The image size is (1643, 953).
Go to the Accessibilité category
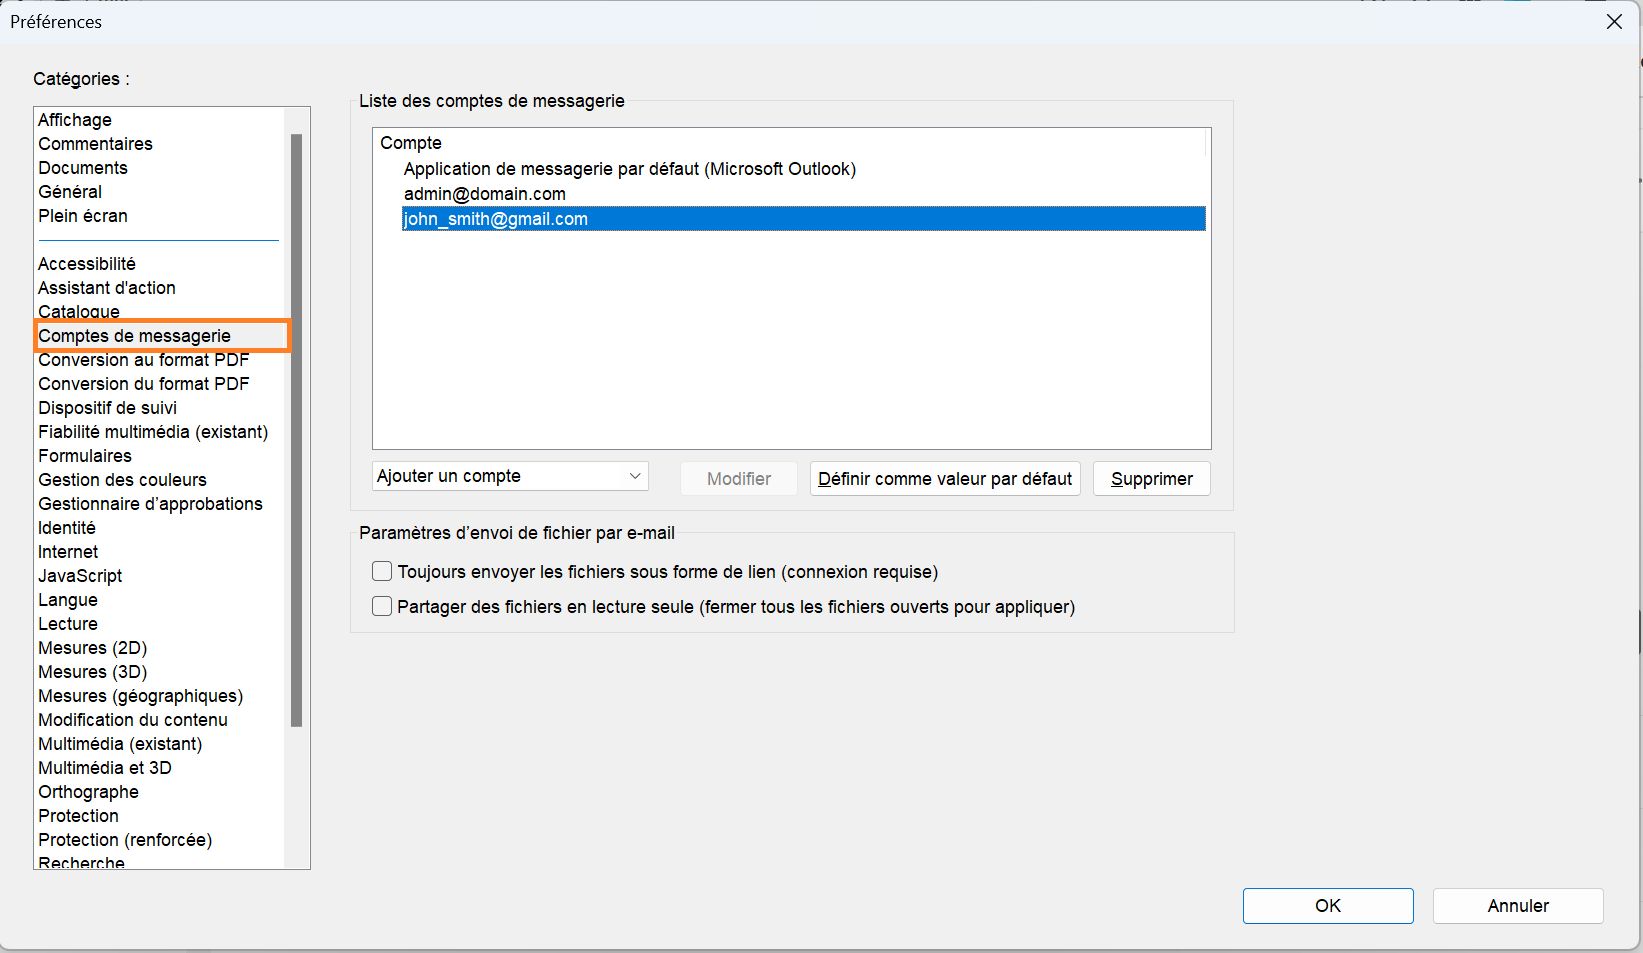[x=87, y=264]
